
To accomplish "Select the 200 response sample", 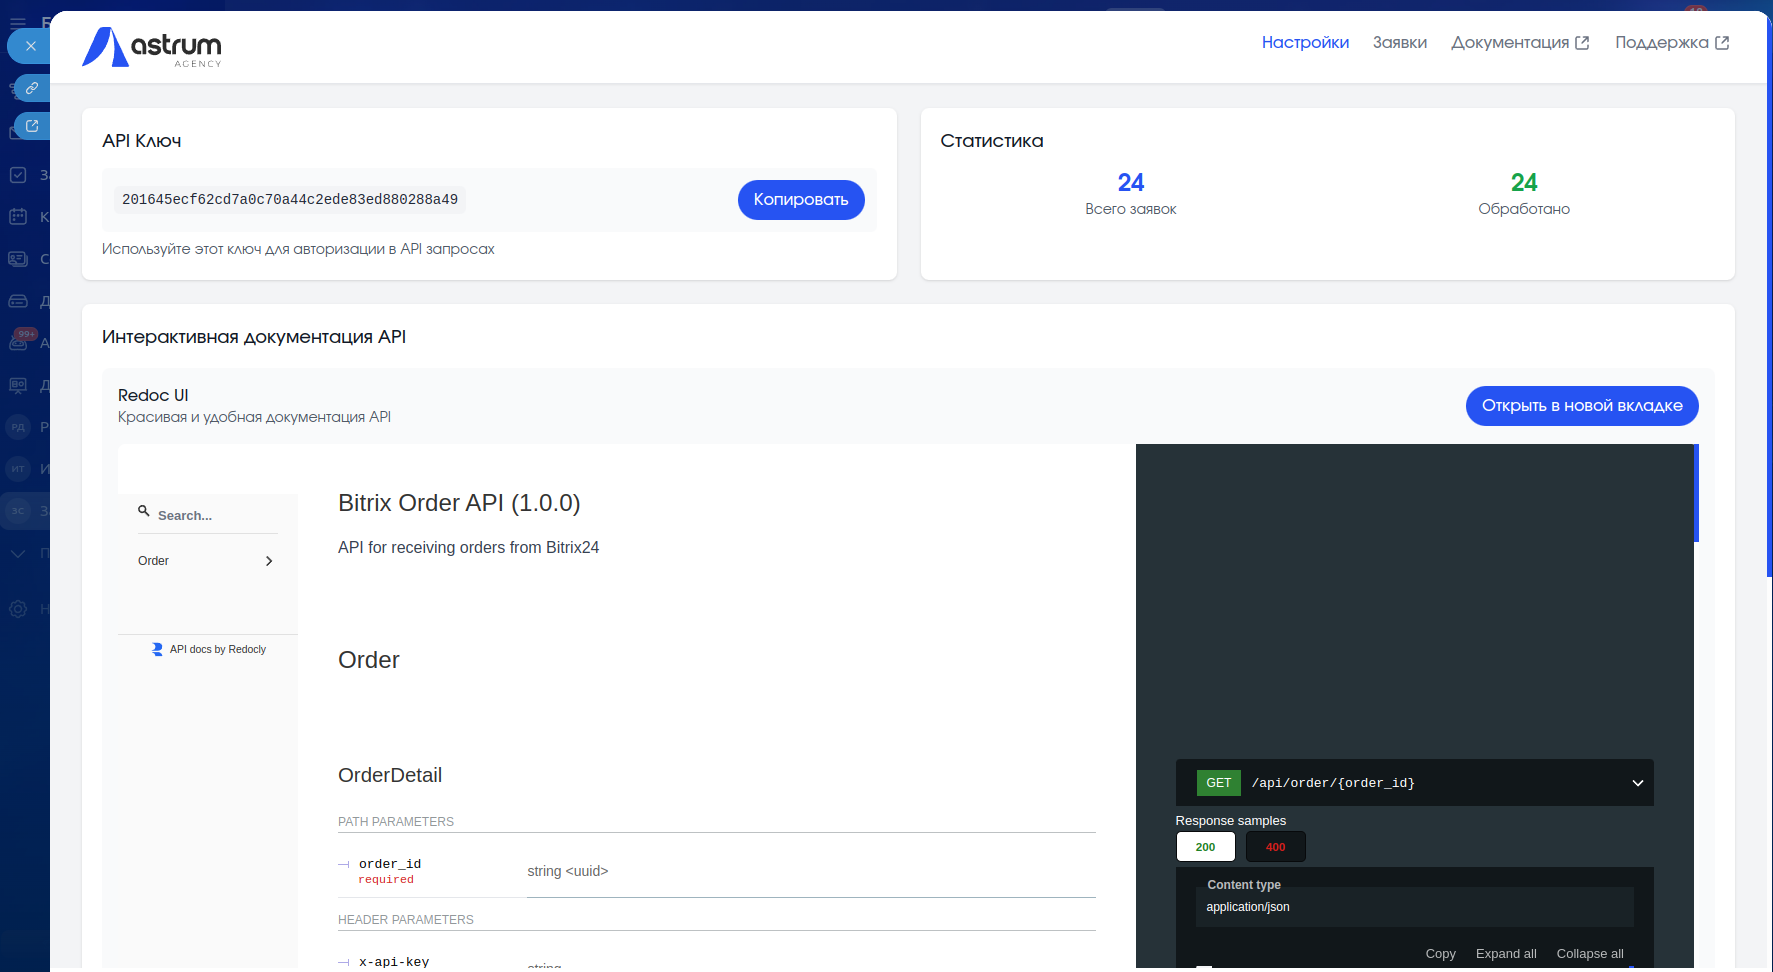I will coord(1205,847).
